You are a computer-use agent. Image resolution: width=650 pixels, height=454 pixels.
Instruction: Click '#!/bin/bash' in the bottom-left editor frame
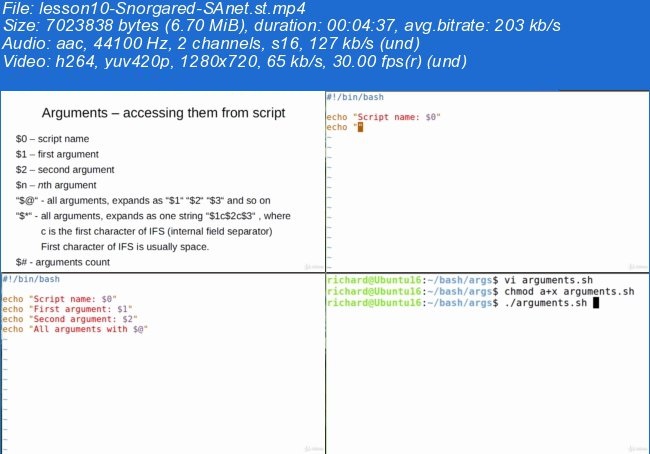pyautogui.click(x=31, y=279)
